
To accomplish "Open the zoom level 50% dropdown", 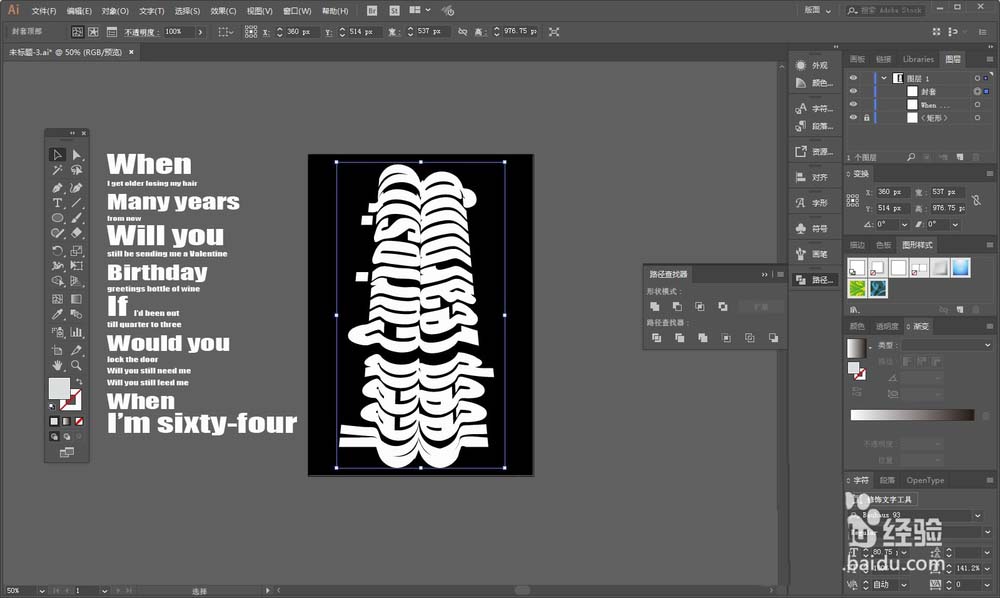I will [x=42, y=591].
